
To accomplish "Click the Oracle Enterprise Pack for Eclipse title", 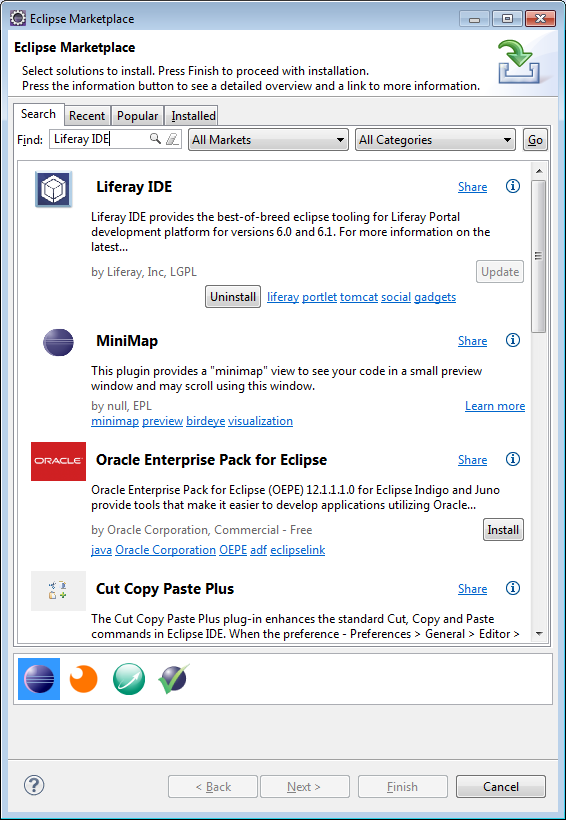I will (211, 460).
